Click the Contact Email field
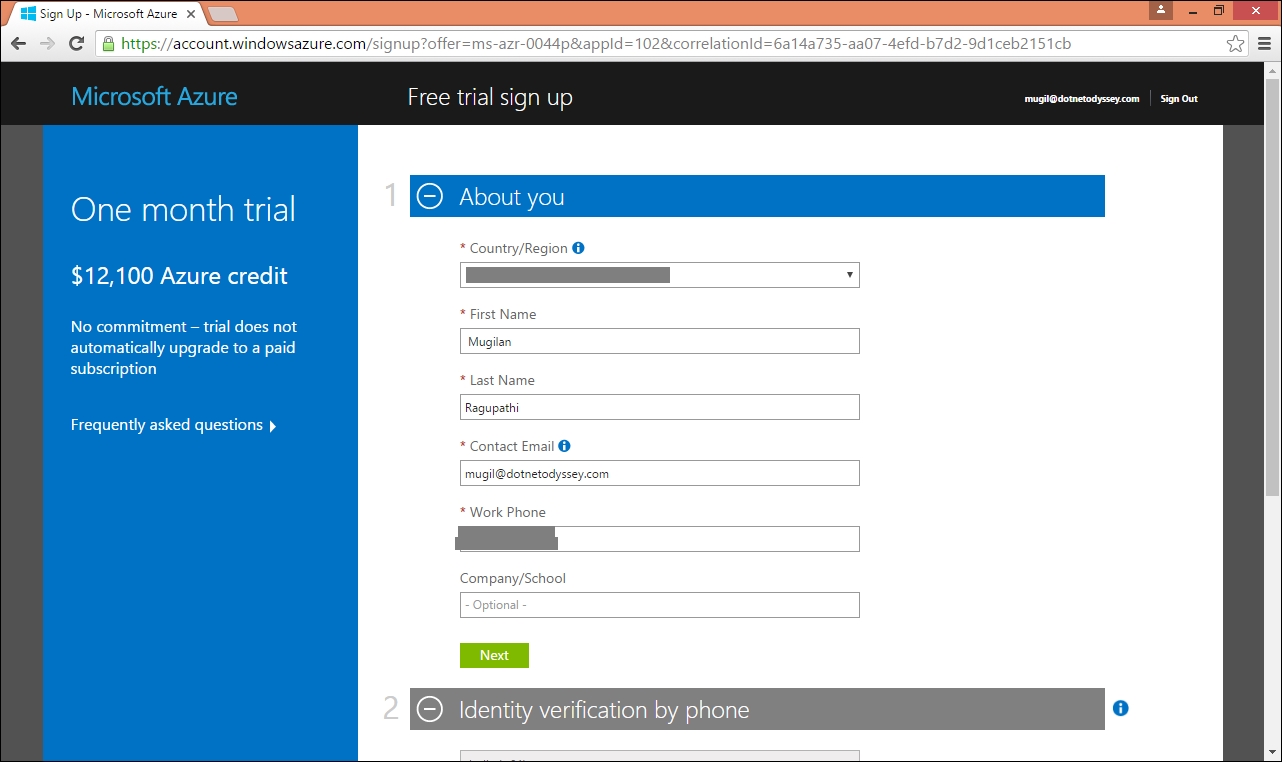The height and width of the screenshot is (762, 1282). coord(660,473)
